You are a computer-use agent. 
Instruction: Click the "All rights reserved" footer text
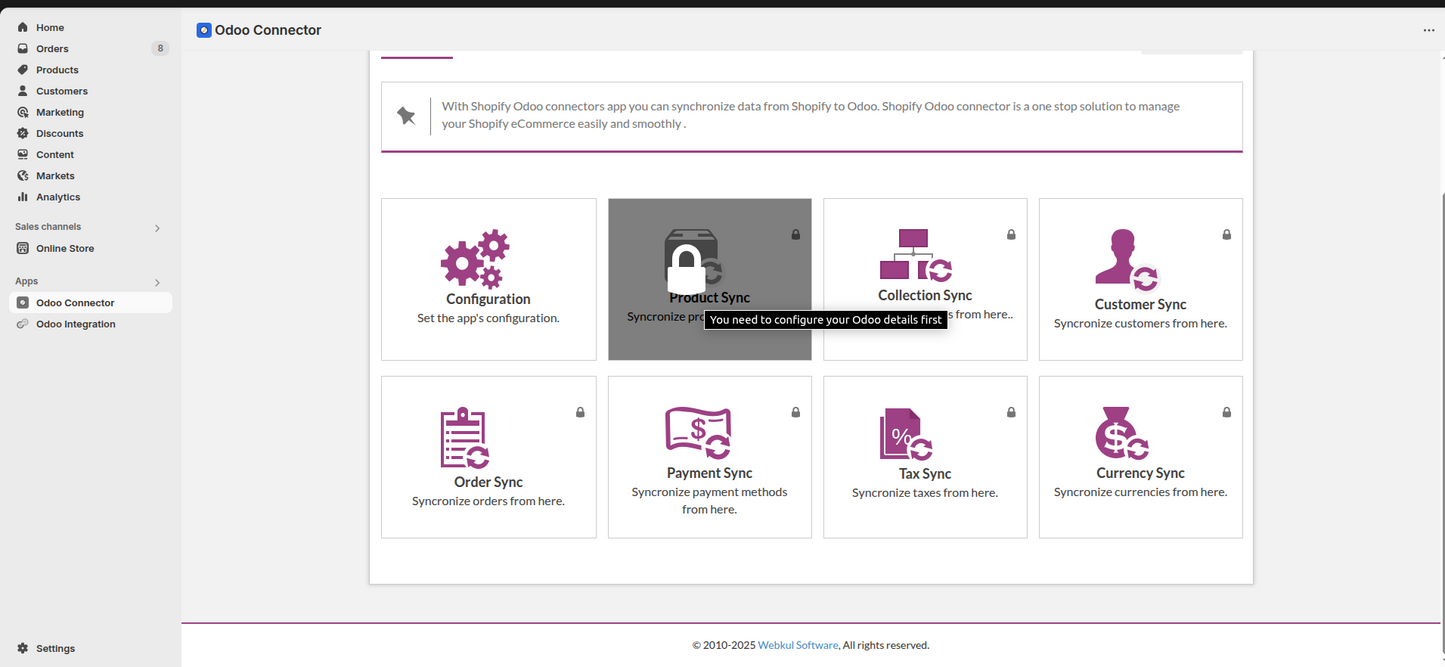886,645
